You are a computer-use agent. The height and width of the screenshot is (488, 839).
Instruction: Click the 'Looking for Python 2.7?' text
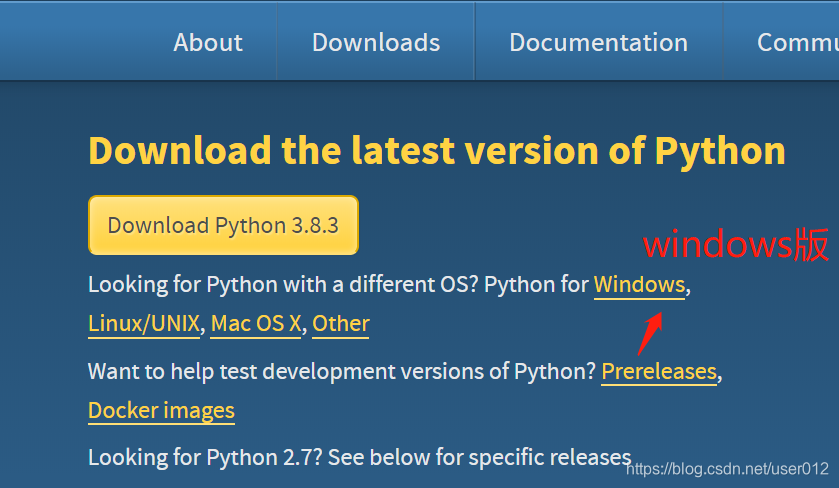pos(205,458)
